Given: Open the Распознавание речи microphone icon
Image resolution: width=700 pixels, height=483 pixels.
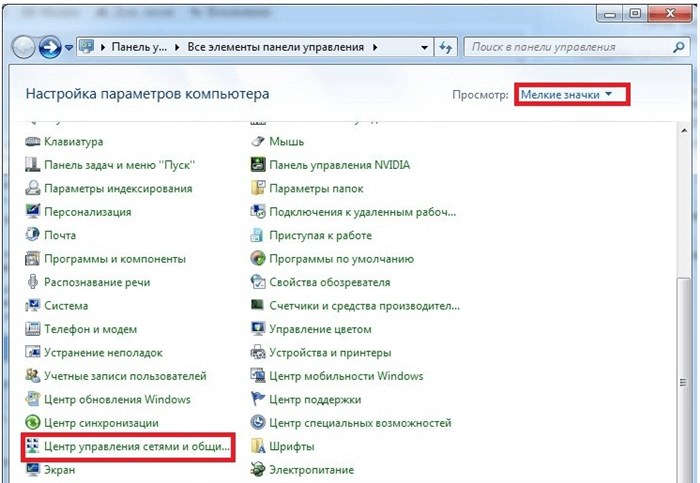Looking at the screenshot, I should (x=33, y=282).
